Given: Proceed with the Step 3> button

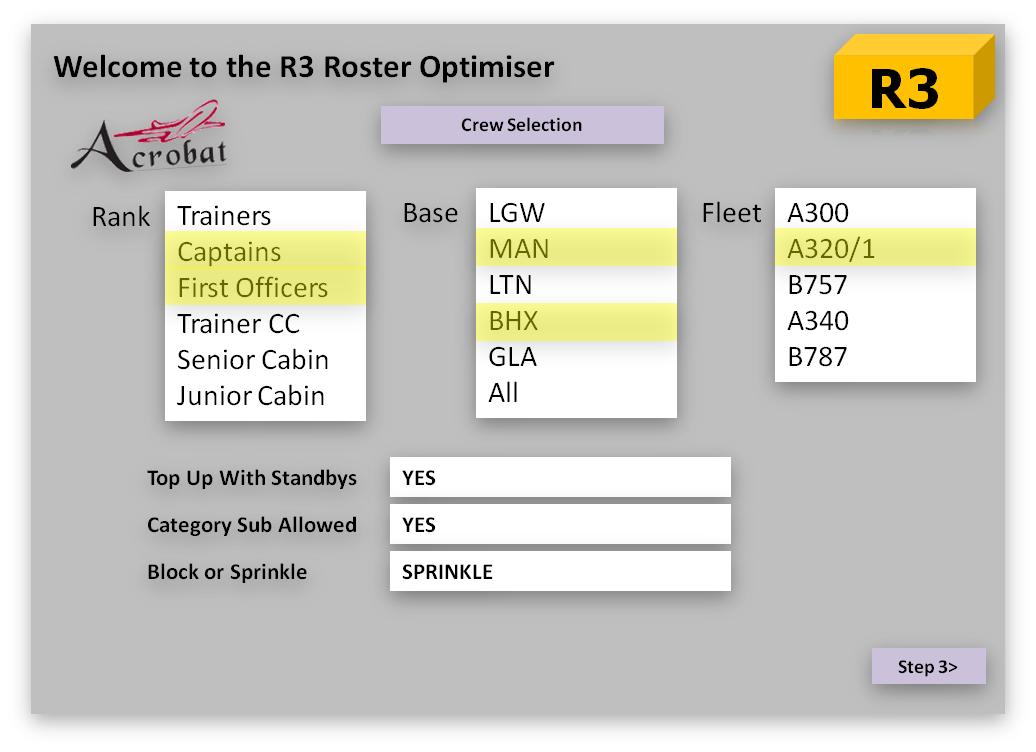Looking at the screenshot, I should point(927,667).
